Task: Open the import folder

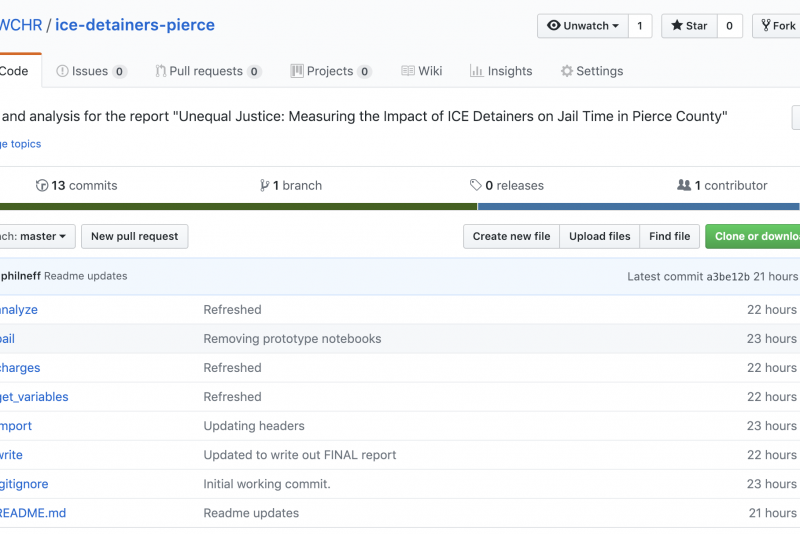Action: coord(16,426)
